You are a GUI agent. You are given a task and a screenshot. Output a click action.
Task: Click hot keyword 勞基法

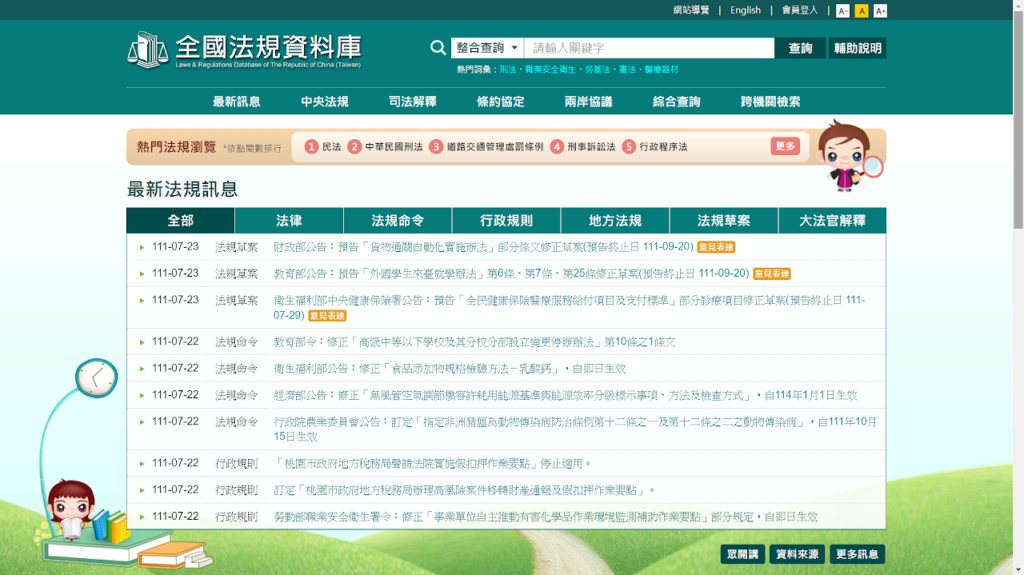click(597, 70)
